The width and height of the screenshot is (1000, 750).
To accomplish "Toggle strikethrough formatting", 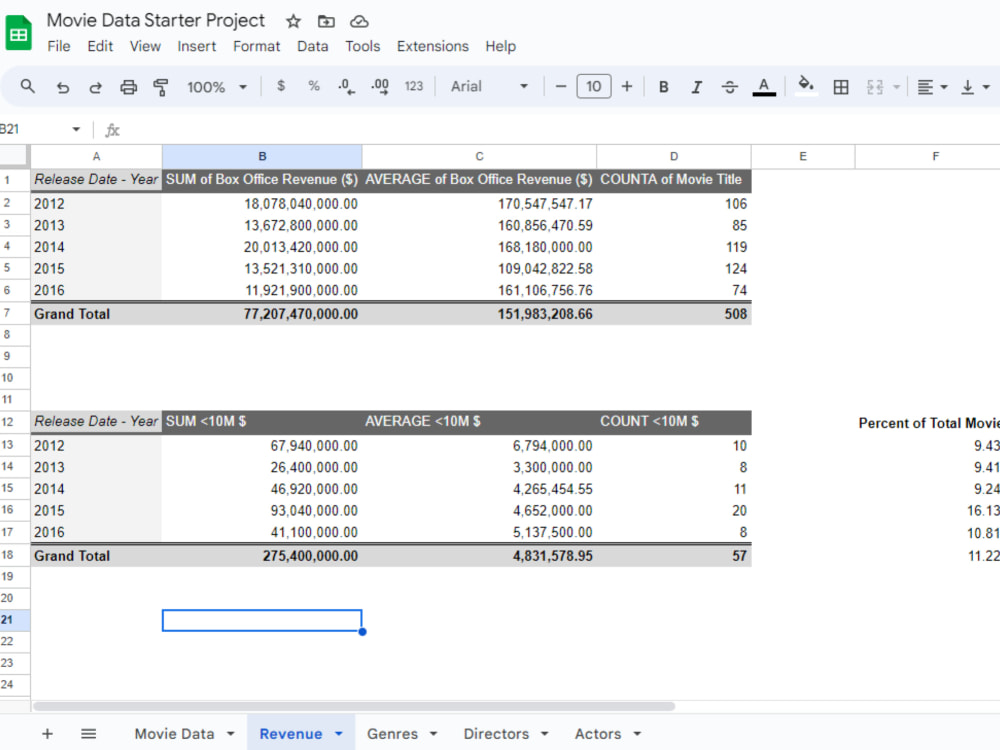I will click(x=730, y=87).
